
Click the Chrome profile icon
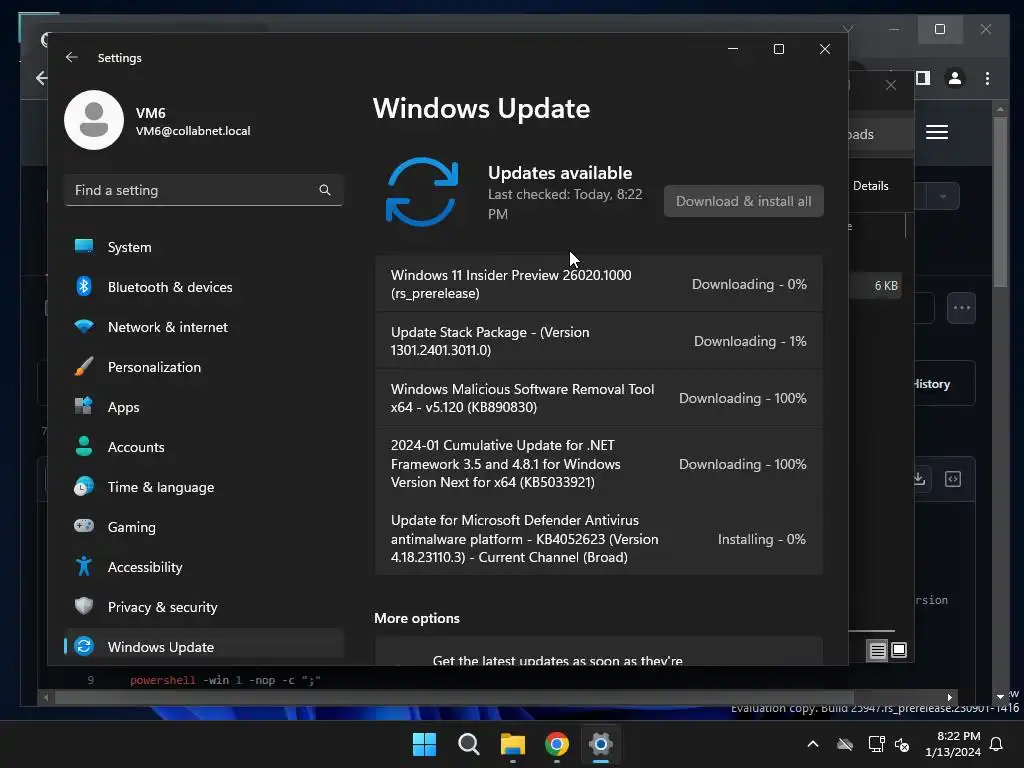click(955, 78)
